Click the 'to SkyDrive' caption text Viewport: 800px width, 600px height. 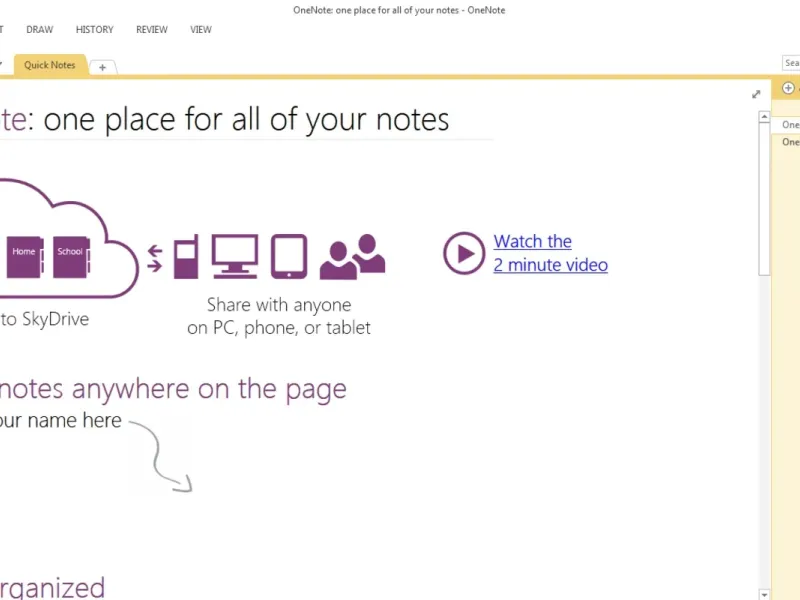coord(44,319)
